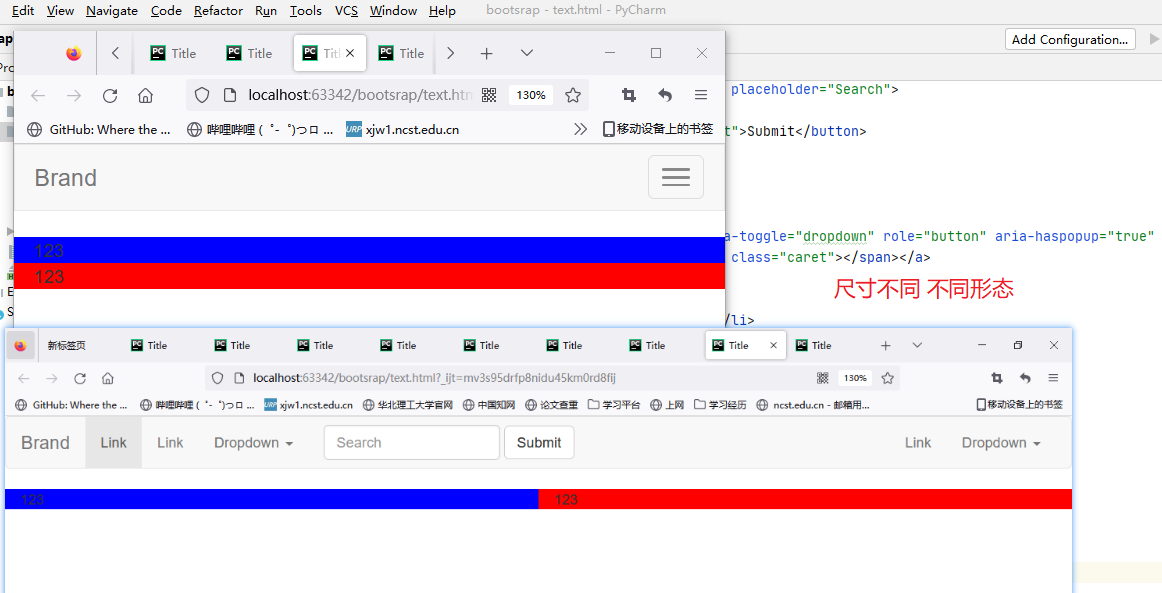Open the Help menu in PyCharm
Screen dimensions: 1162x593
tap(442, 10)
